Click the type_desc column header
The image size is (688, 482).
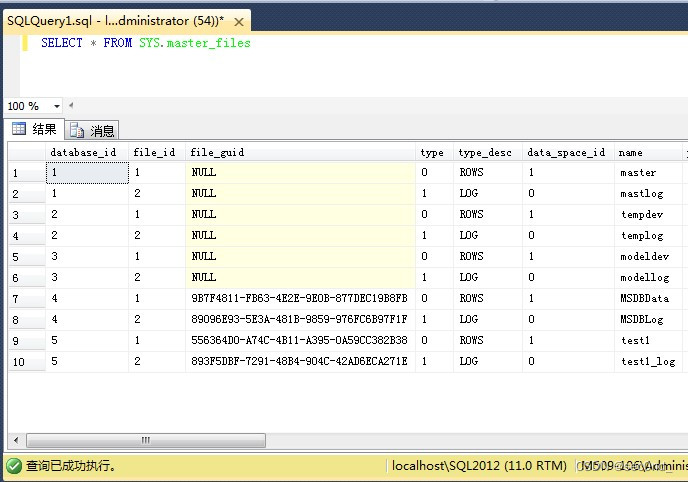[488, 152]
